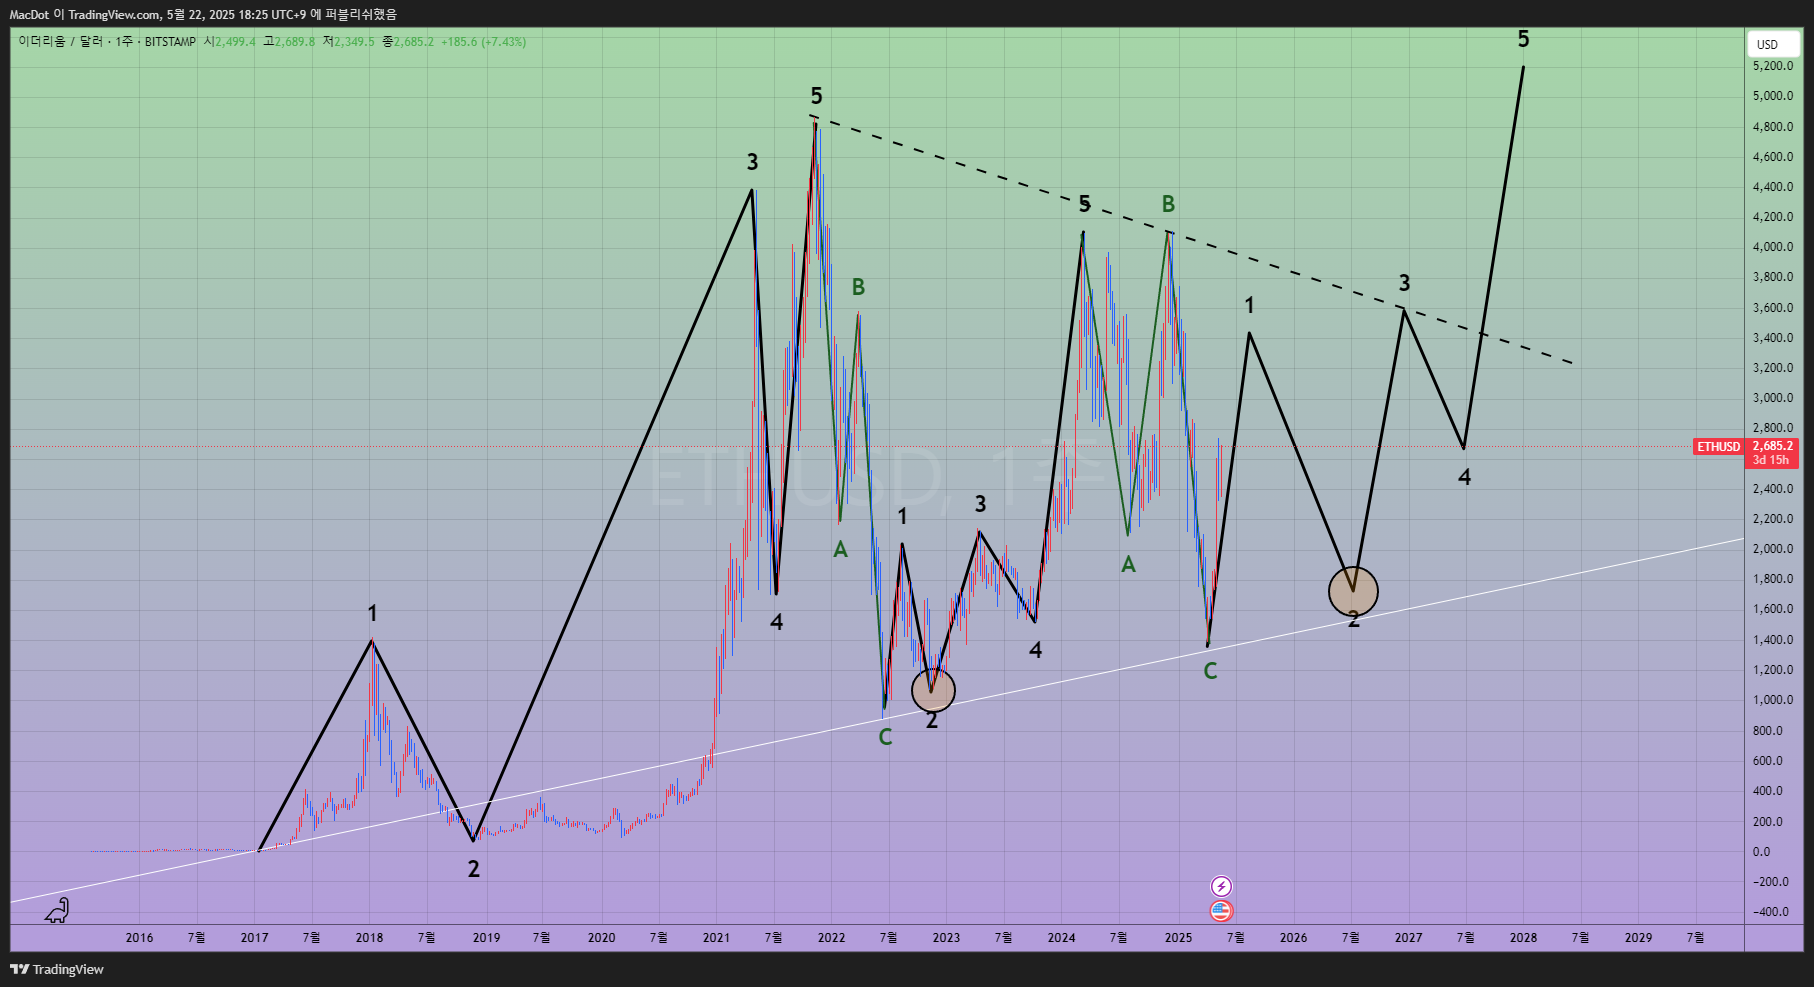Click 2,000.0 on the price axis
The height and width of the screenshot is (987, 1814).
(x=1773, y=549)
